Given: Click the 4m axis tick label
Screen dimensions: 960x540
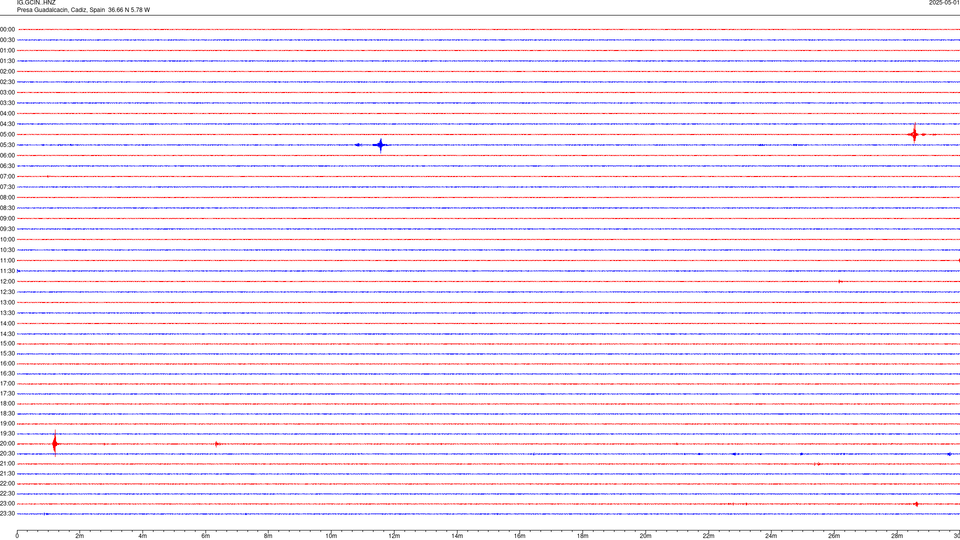Looking at the screenshot, I should pos(143,536).
